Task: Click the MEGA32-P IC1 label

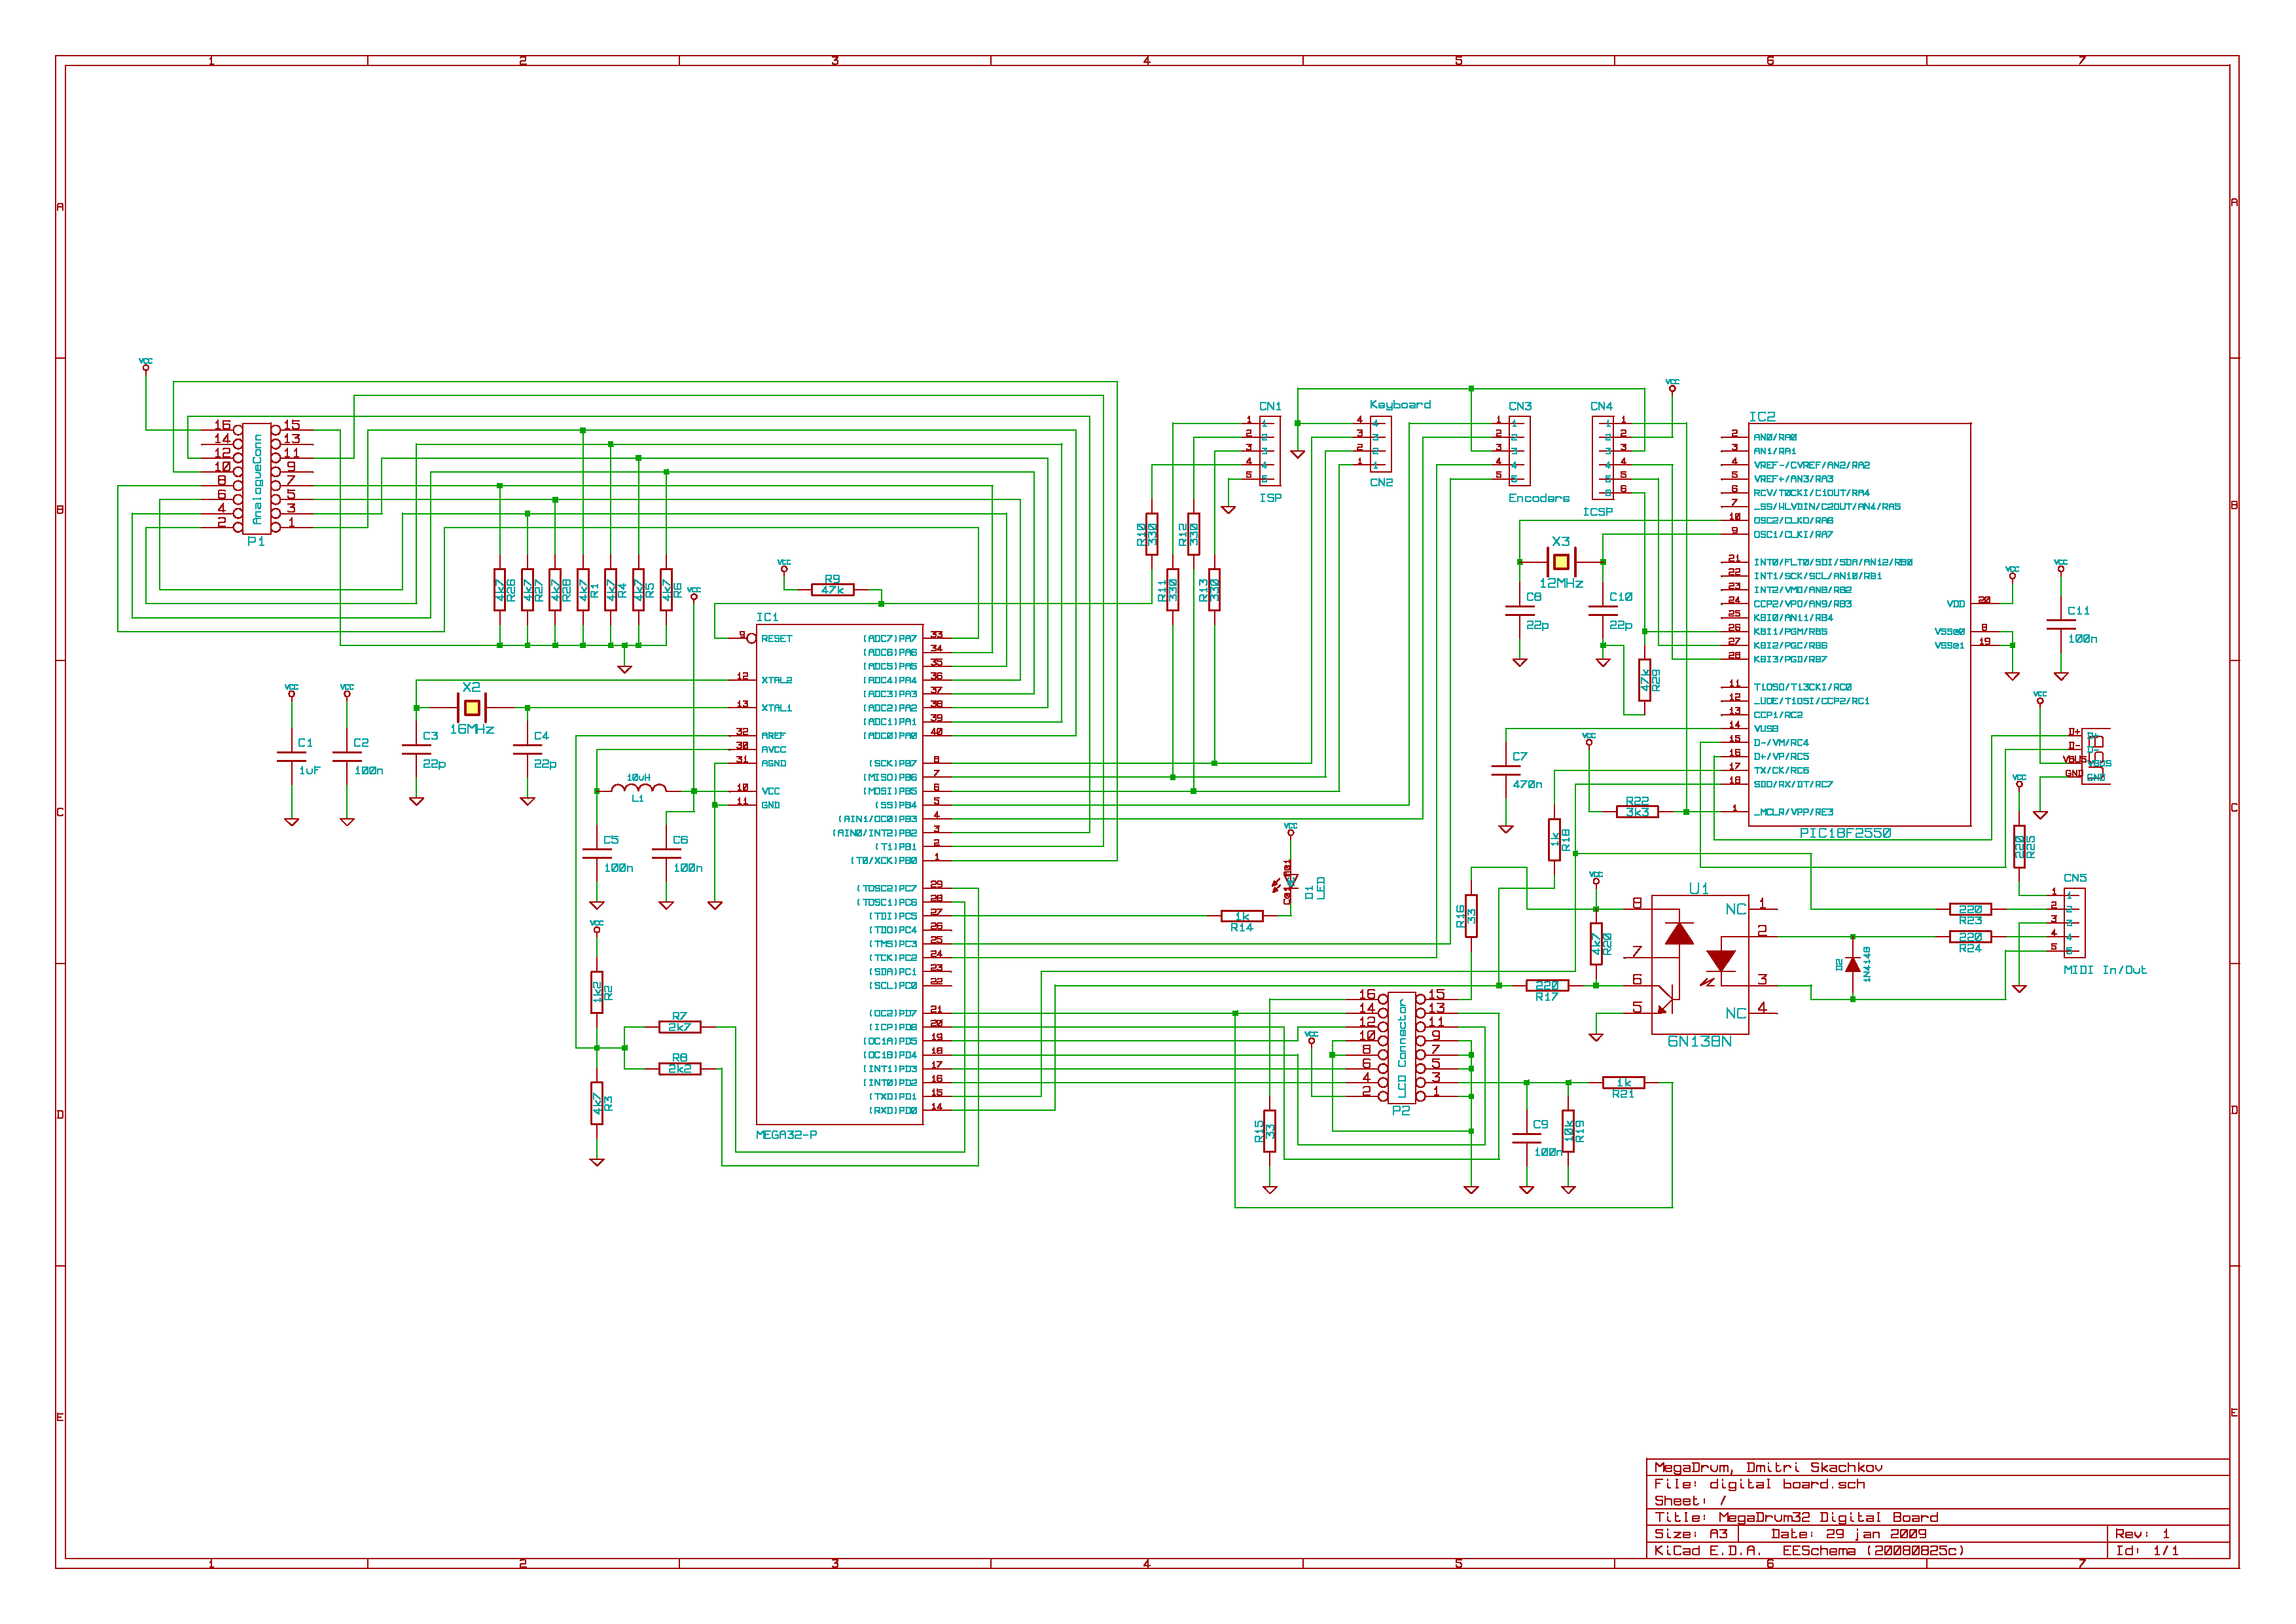Action: [x=786, y=1135]
